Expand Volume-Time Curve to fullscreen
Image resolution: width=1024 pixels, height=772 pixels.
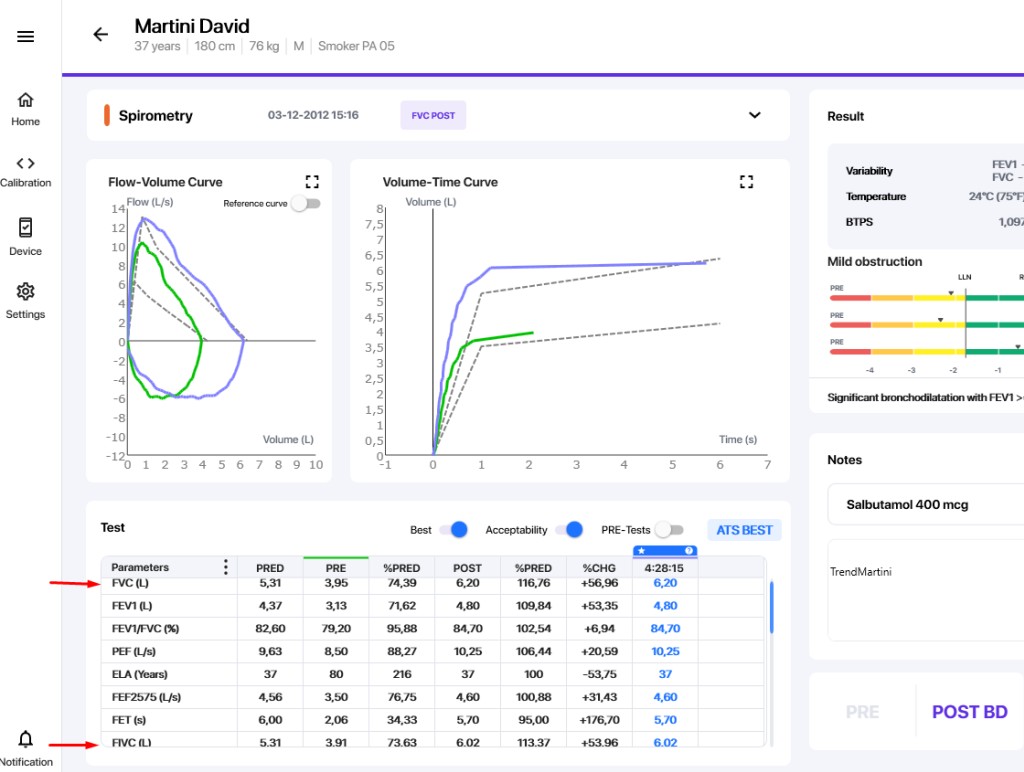click(745, 182)
